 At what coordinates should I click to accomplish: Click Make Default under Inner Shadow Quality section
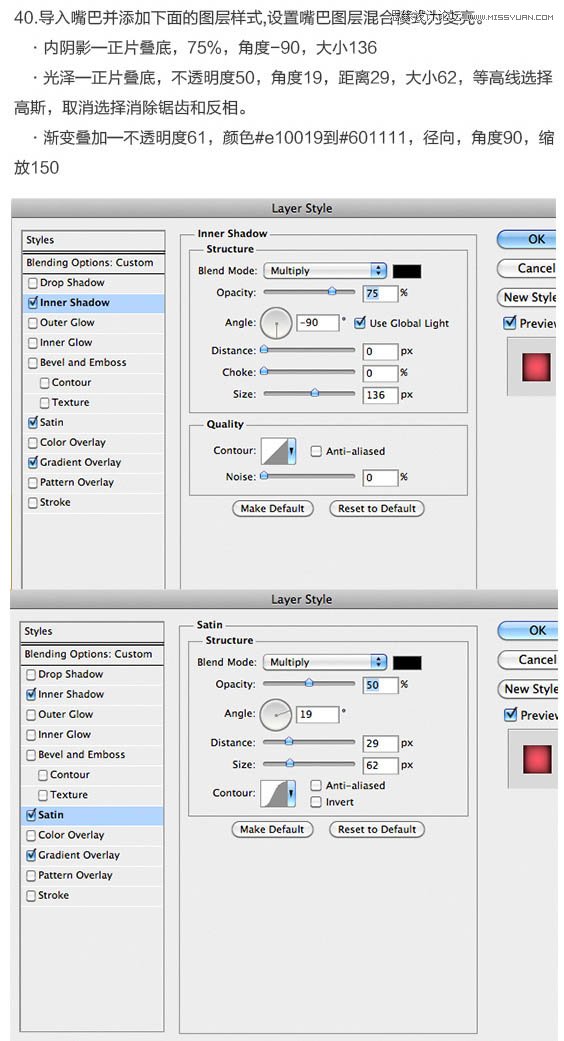(x=272, y=509)
